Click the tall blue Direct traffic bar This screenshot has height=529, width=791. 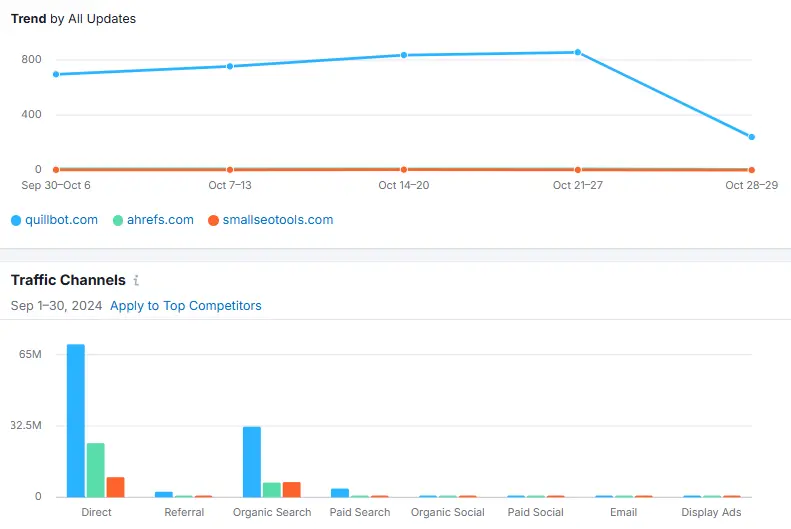76,420
